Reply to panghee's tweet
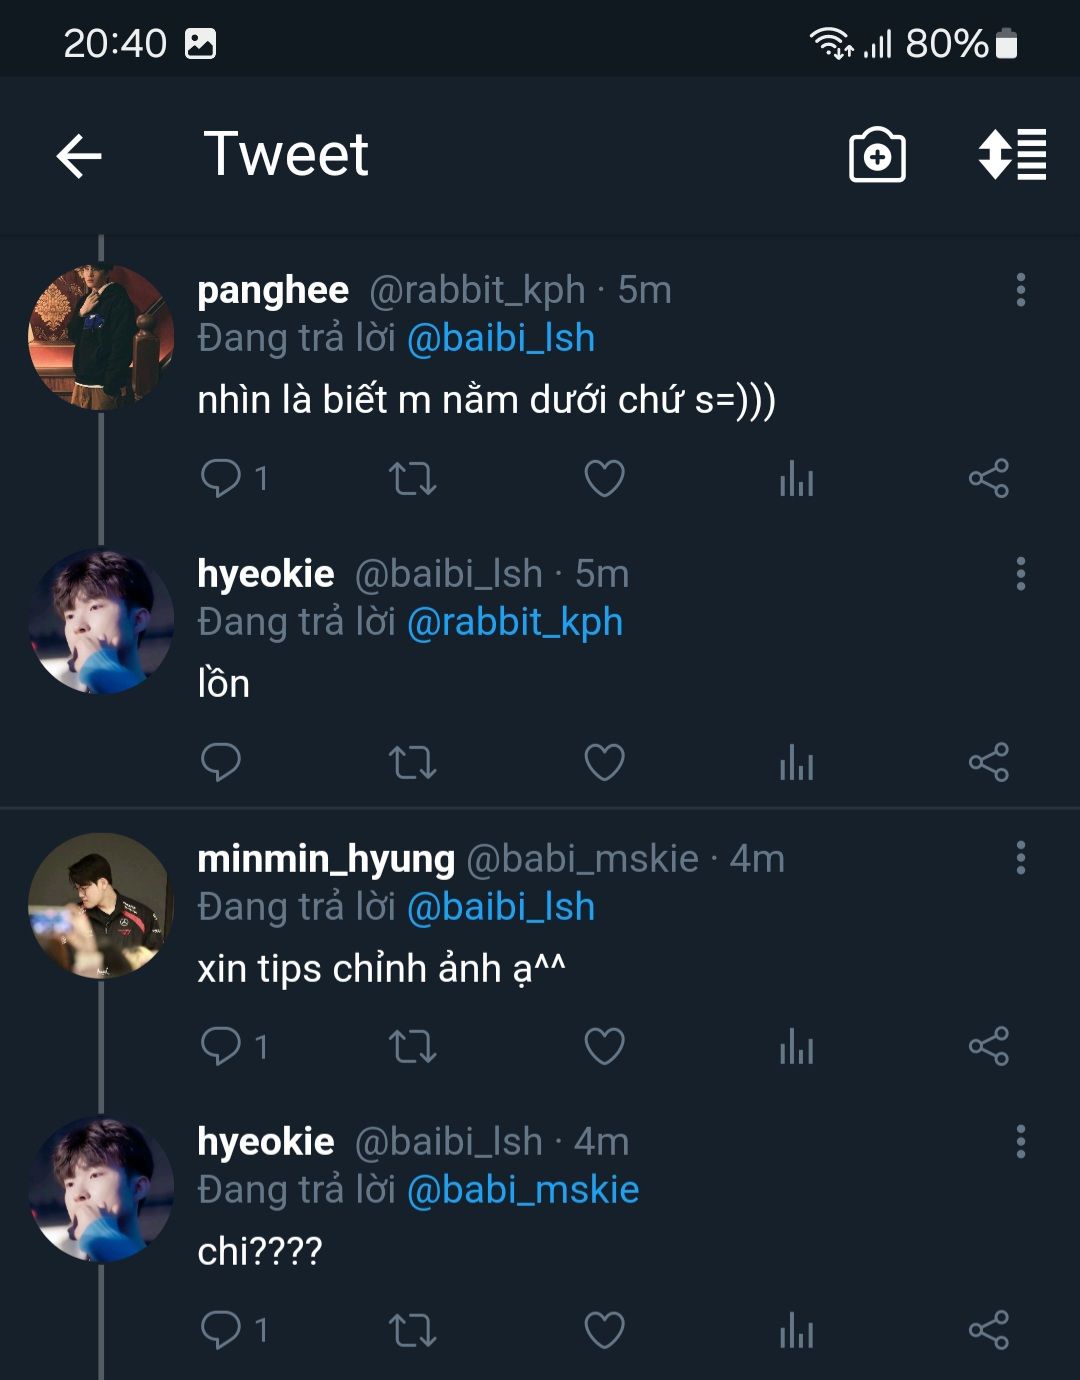The height and width of the screenshot is (1380, 1080). [x=221, y=478]
